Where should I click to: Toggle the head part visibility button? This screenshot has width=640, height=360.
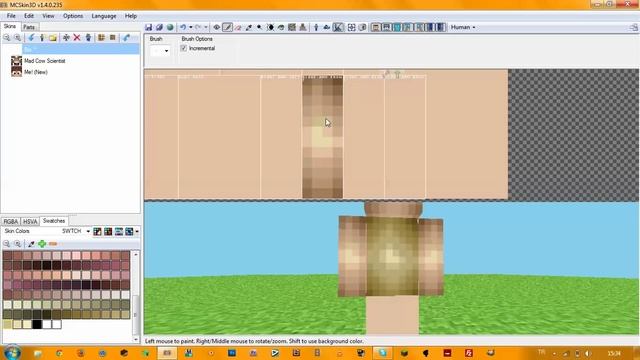click(376, 27)
